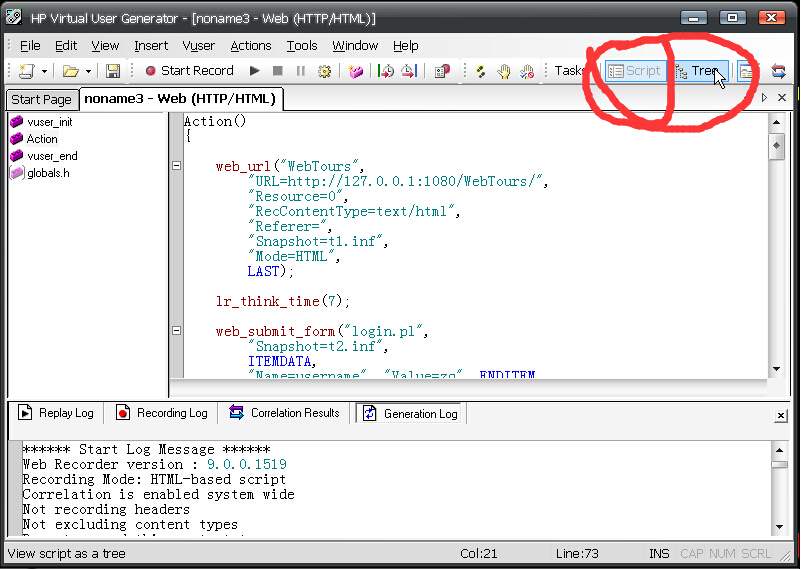Close the log output pane

(x=781, y=416)
